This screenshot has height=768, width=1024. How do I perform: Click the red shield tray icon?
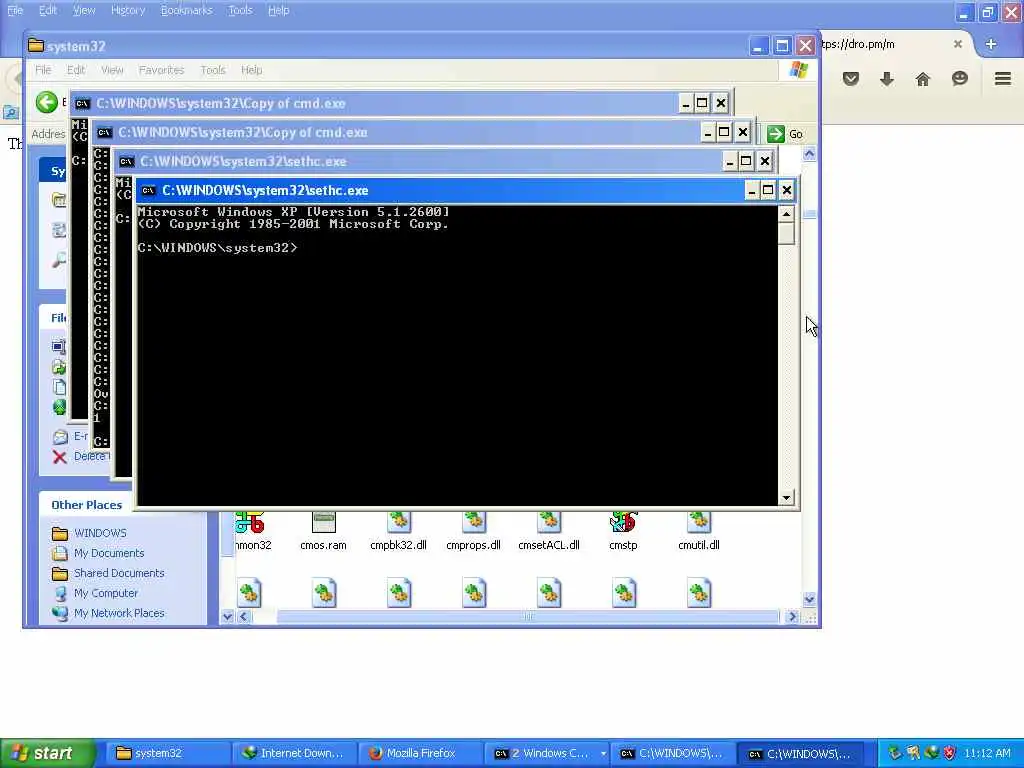click(950, 753)
